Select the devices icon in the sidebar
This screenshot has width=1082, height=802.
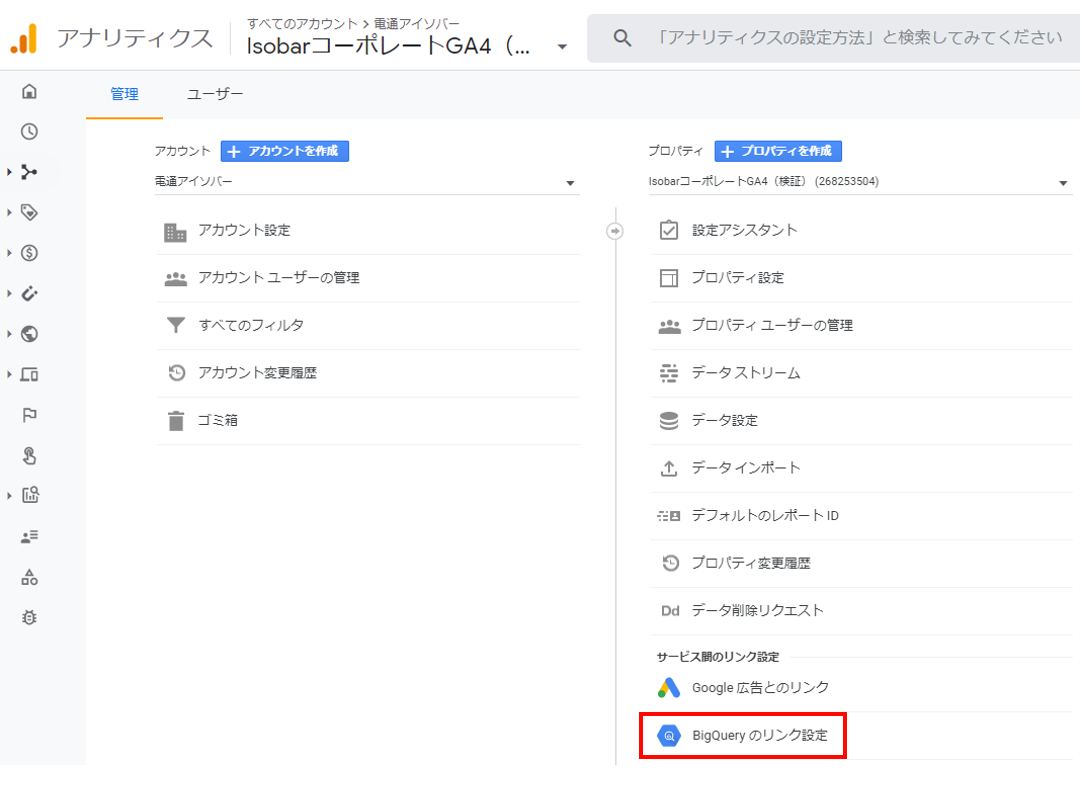pos(29,374)
